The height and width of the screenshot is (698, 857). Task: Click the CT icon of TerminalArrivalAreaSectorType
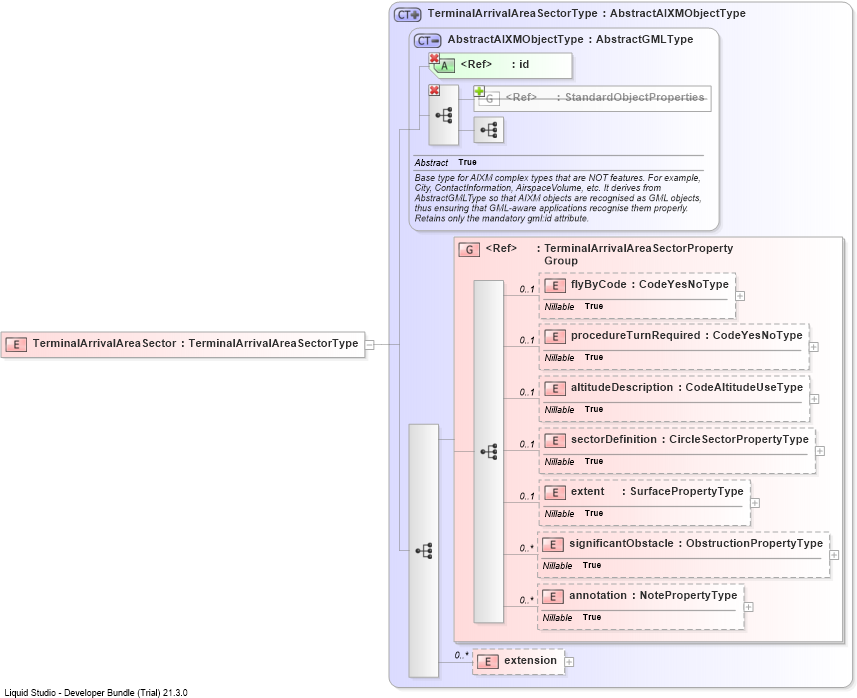(408, 15)
